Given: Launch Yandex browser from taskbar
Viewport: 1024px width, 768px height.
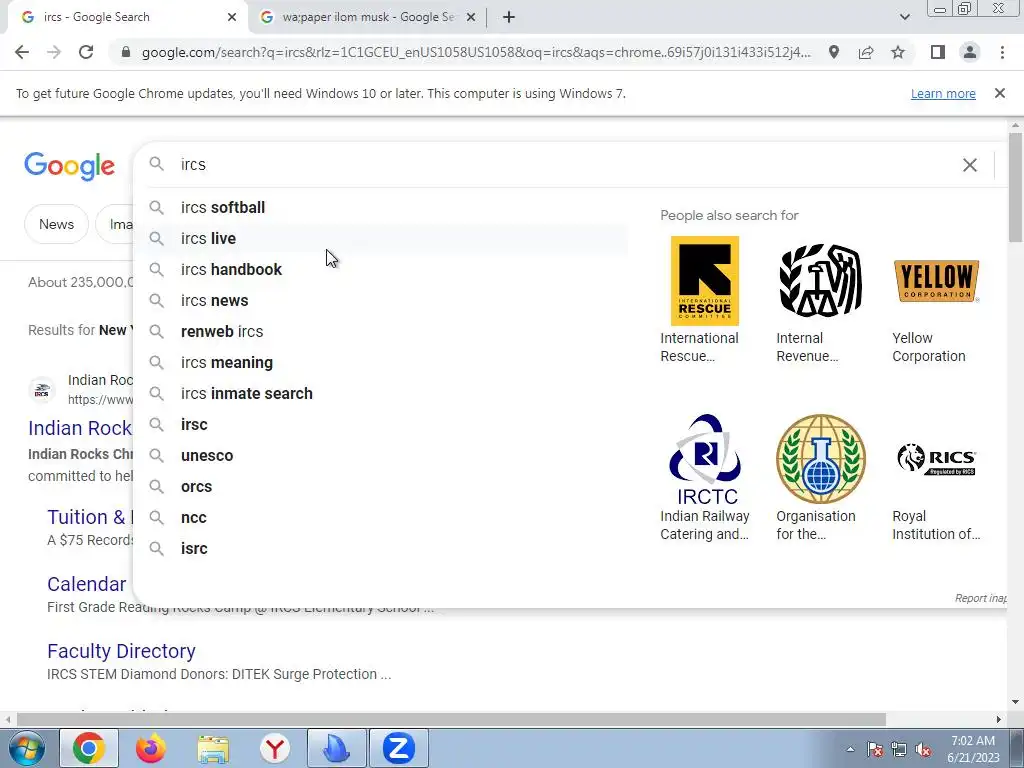Looking at the screenshot, I should pos(275,748).
